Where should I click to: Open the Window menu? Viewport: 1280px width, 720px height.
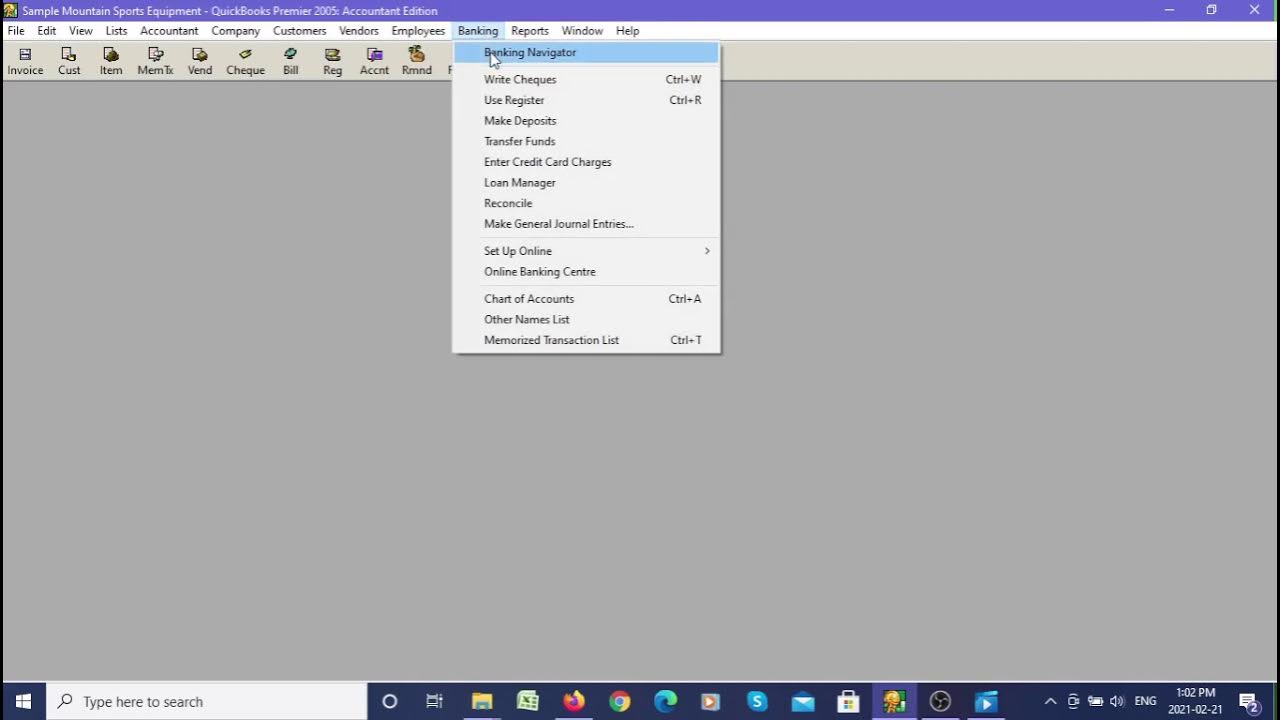click(582, 31)
